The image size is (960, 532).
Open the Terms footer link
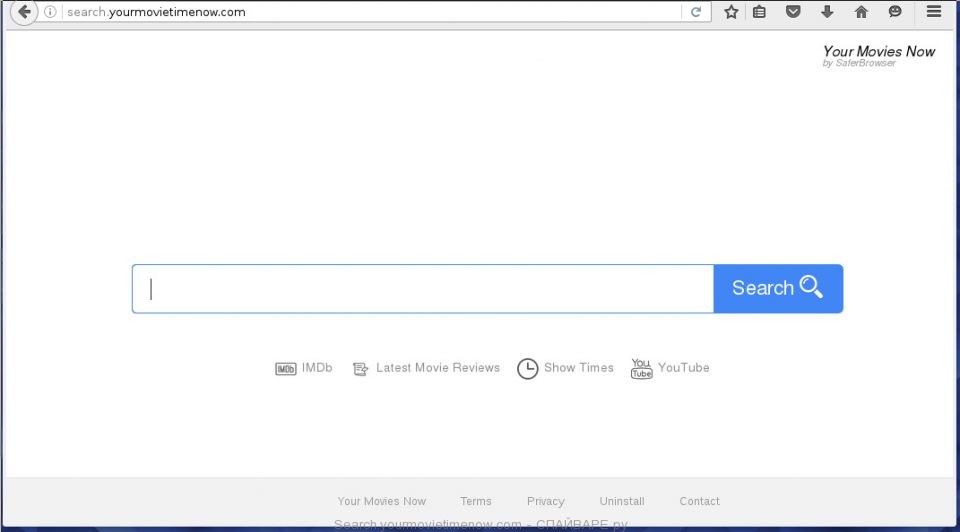point(476,501)
